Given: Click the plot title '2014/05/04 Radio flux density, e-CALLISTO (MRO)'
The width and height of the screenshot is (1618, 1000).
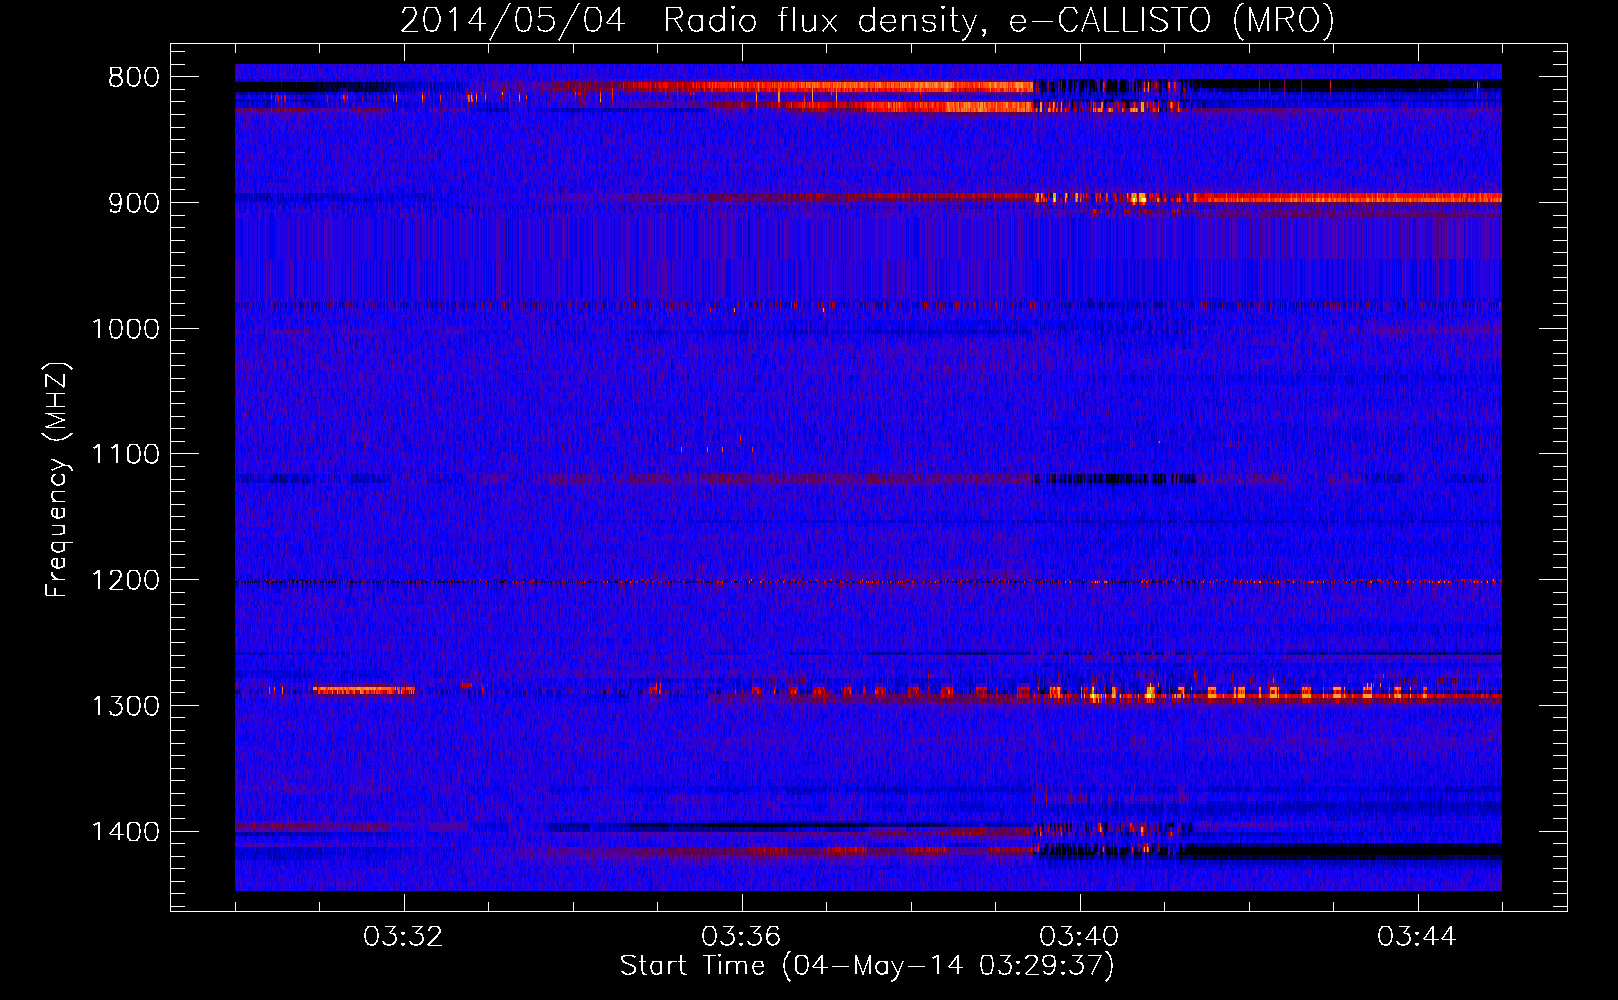Looking at the screenshot, I should coord(867,20).
